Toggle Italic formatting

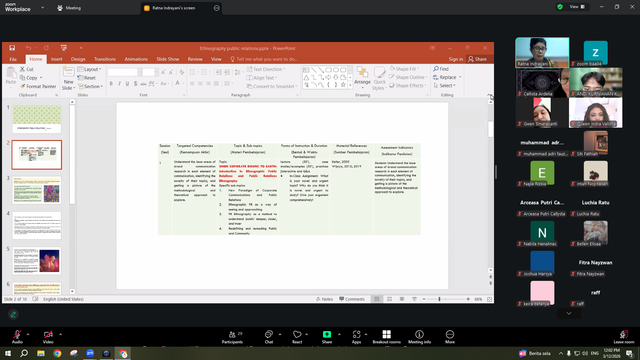(x=119, y=84)
